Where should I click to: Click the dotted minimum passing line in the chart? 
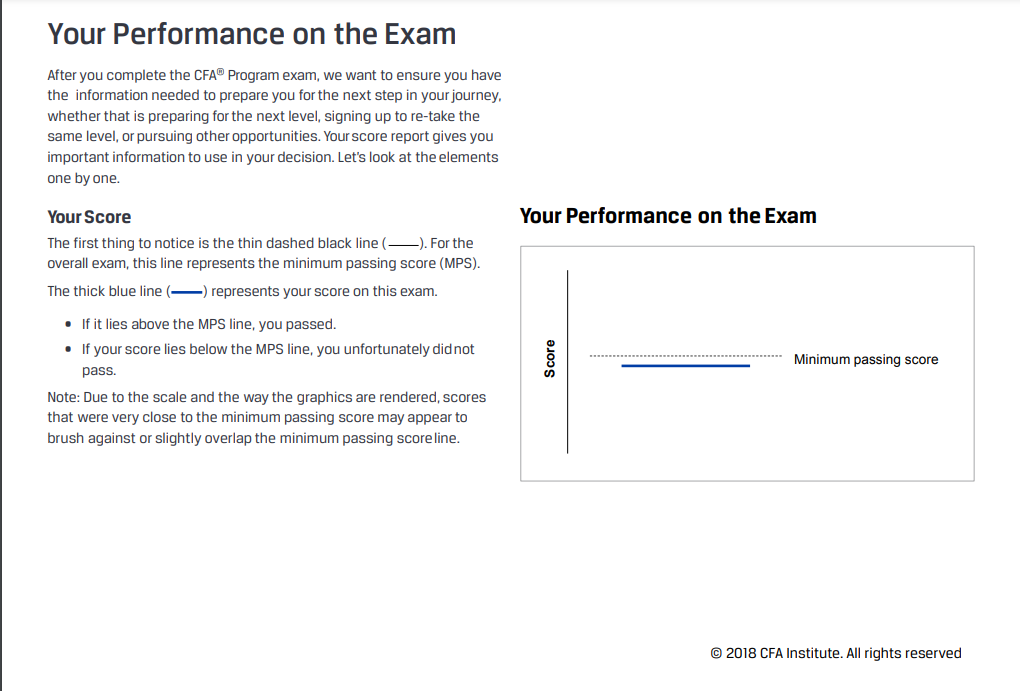[685, 356]
